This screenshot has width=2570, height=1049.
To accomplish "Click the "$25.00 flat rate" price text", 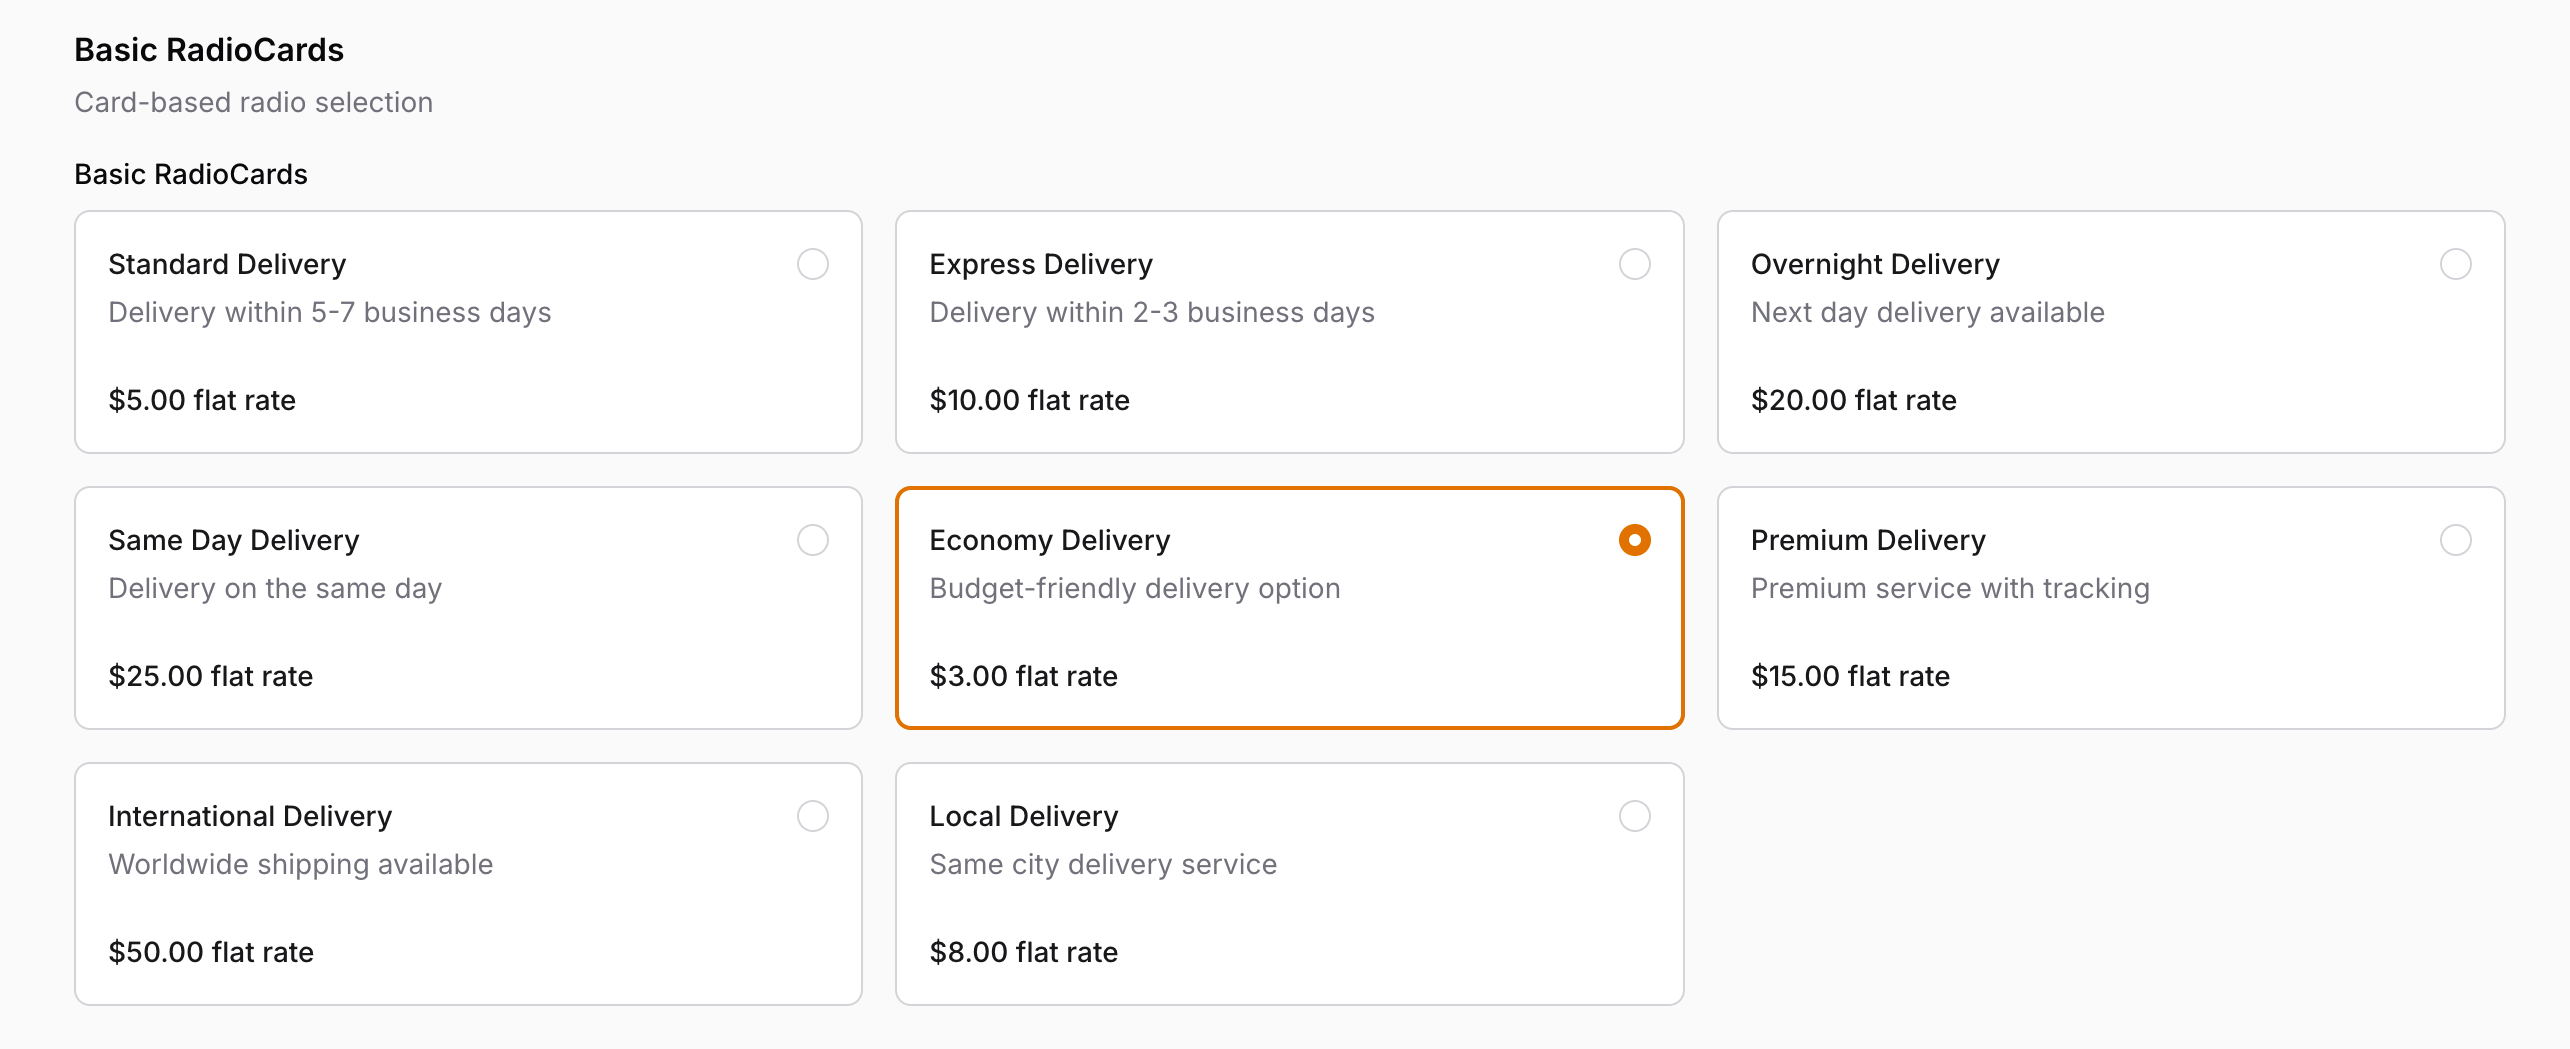I will point(211,676).
